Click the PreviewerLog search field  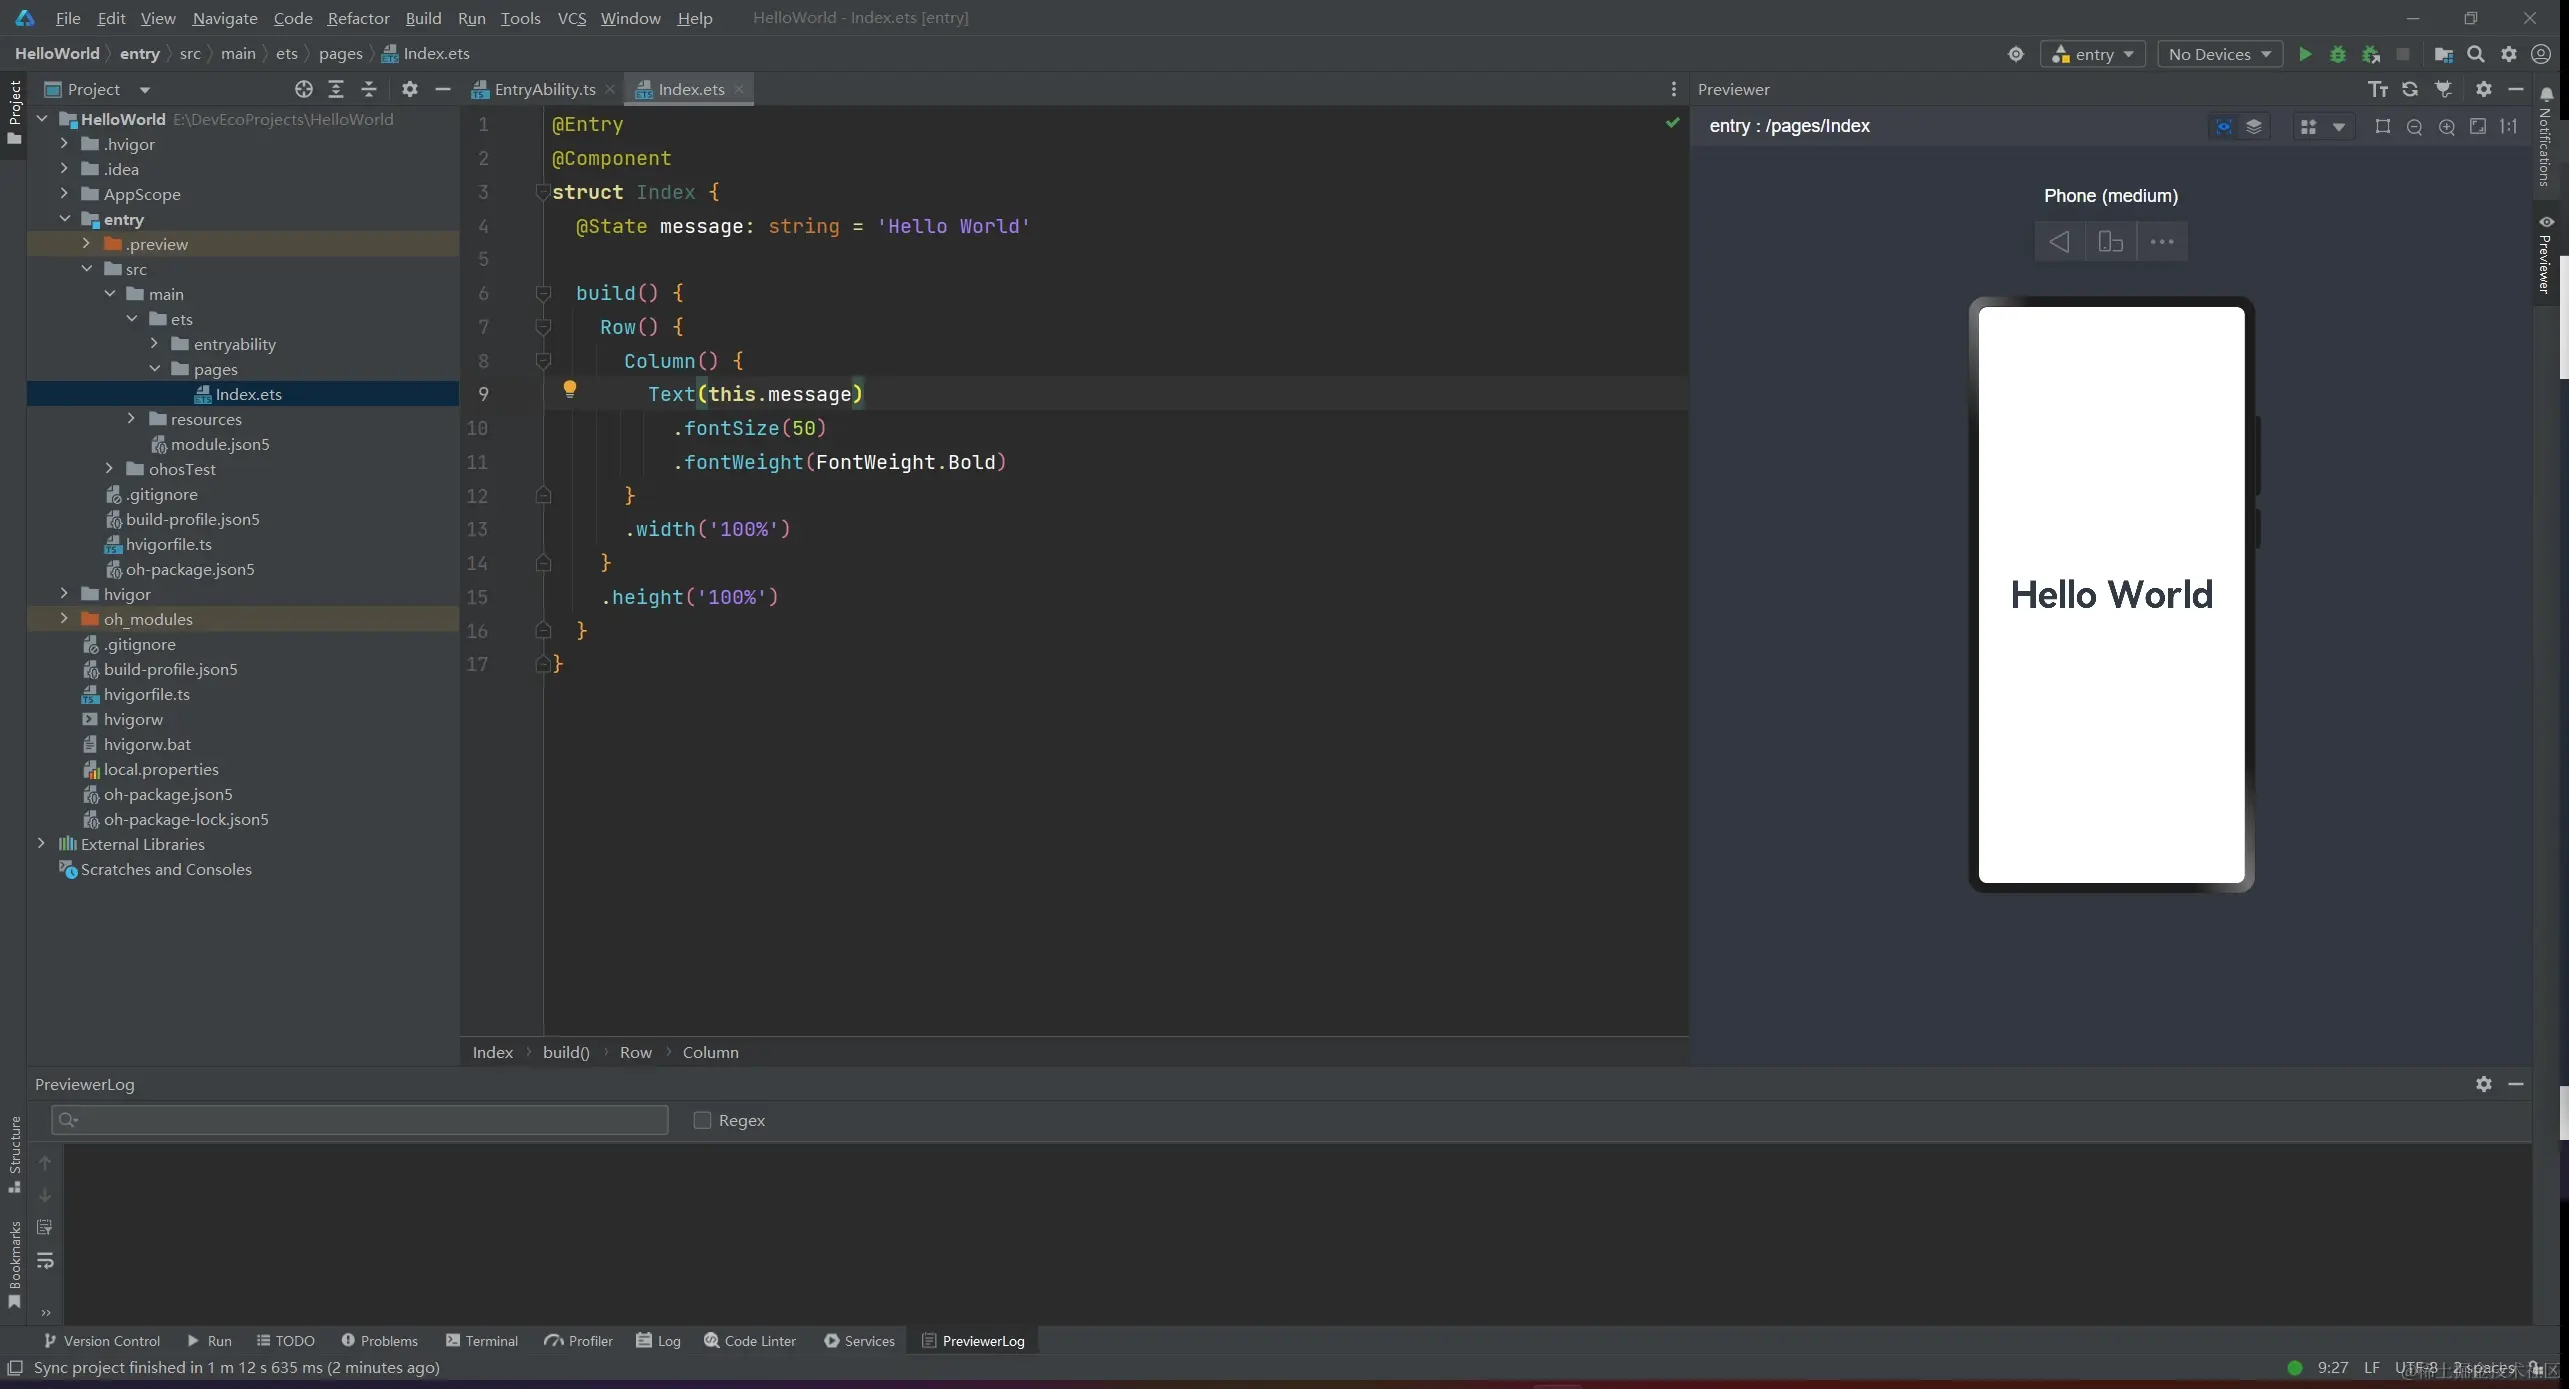coord(360,1120)
